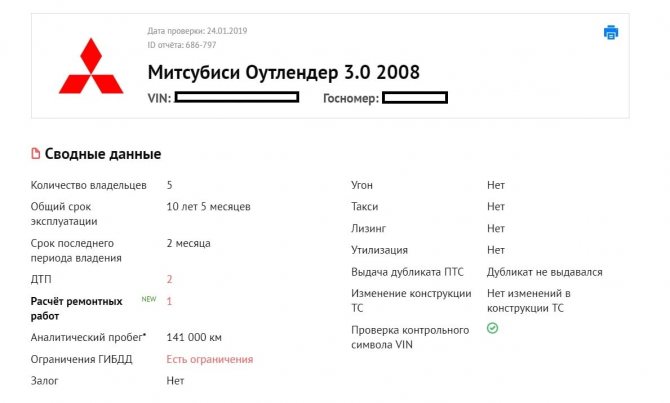Click the Расчёт ремонтных работ label
Image resolution: width=670 pixels, height=403 pixels.
click(76, 309)
